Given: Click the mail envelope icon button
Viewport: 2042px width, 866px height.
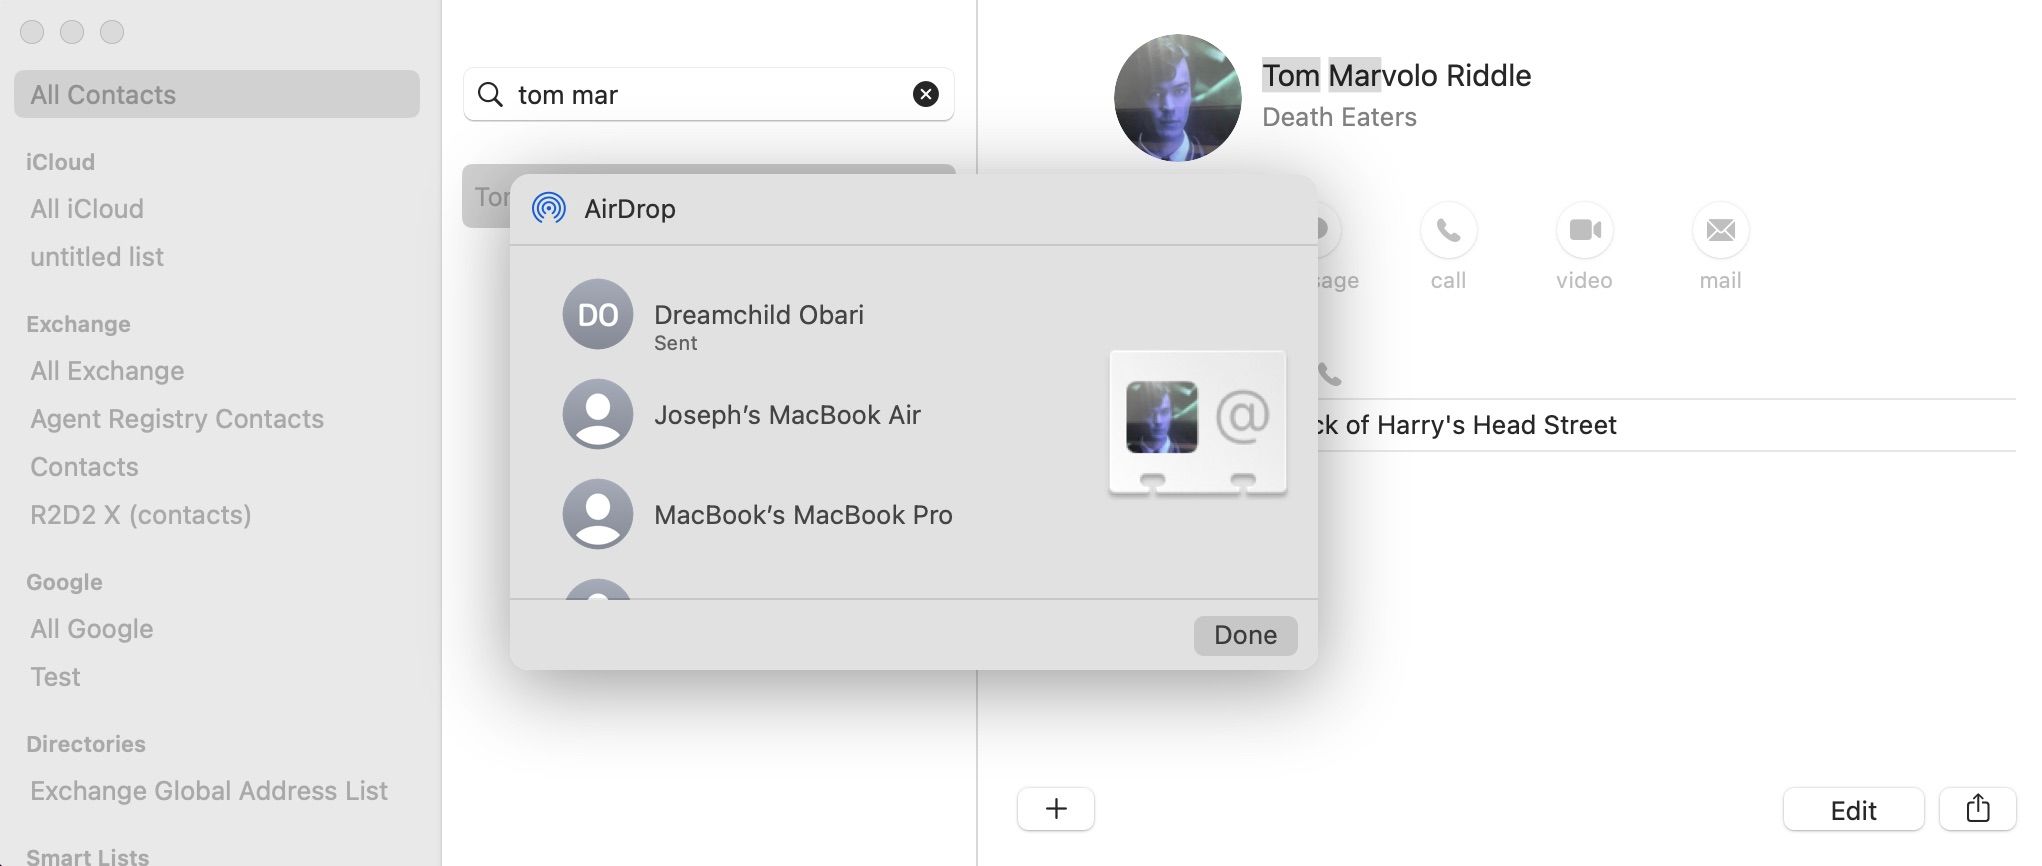Looking at the screenshot, I should pos(1720,230).
